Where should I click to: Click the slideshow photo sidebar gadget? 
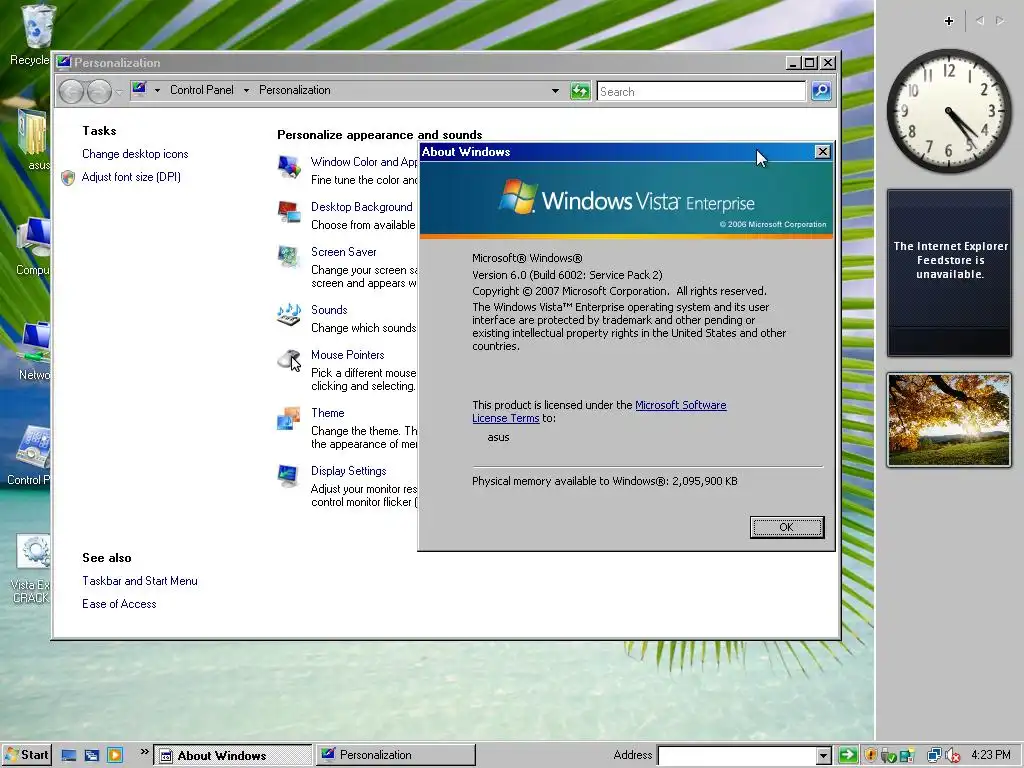949,420
